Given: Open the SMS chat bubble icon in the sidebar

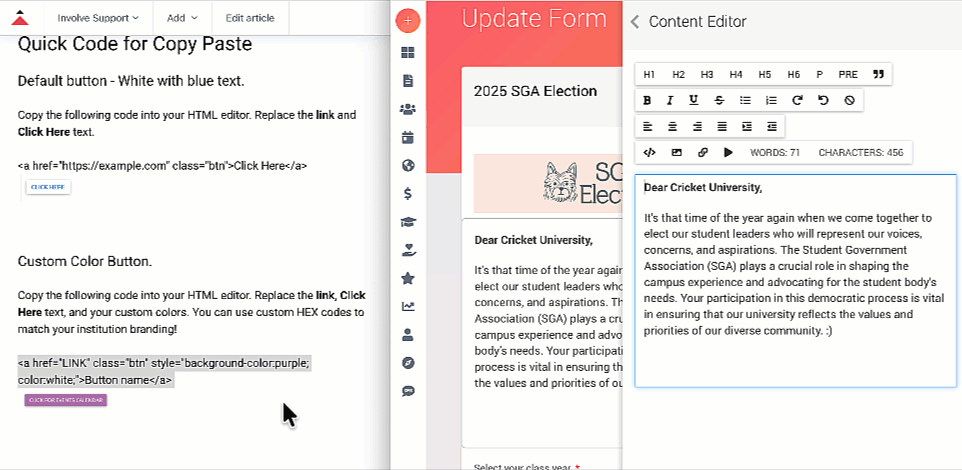Looking at the screenshot, I should click(408, 391).
